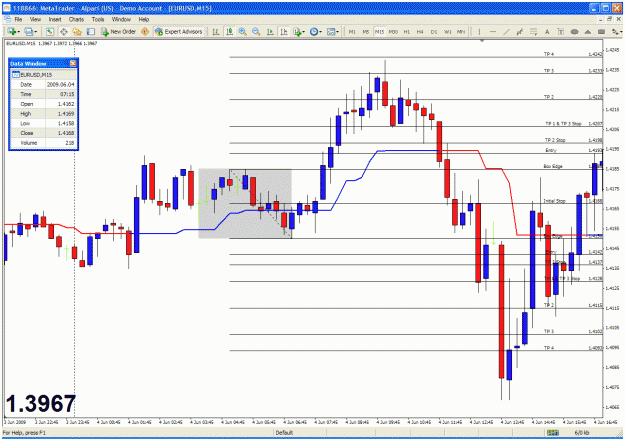625x439 pixels.
Task: Open the New Chart dropdown arrow
Action: coord(18,32)
